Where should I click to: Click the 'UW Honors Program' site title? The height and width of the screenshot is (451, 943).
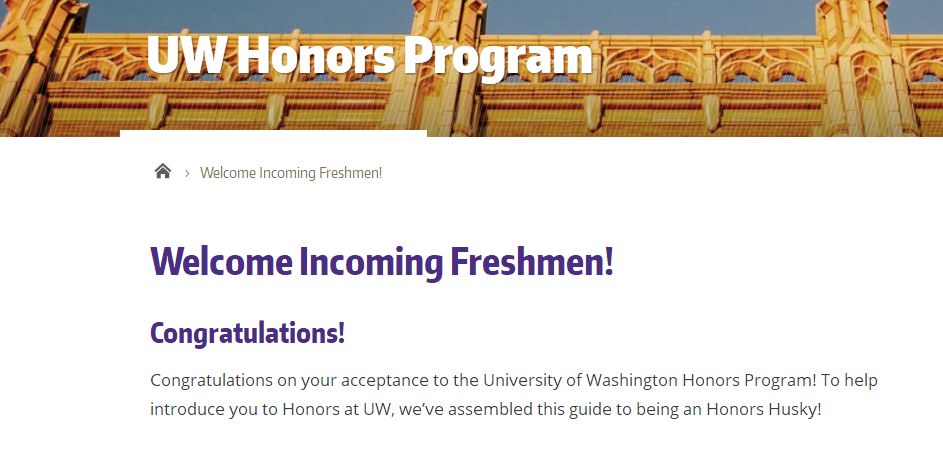click(x=369, y=56)
